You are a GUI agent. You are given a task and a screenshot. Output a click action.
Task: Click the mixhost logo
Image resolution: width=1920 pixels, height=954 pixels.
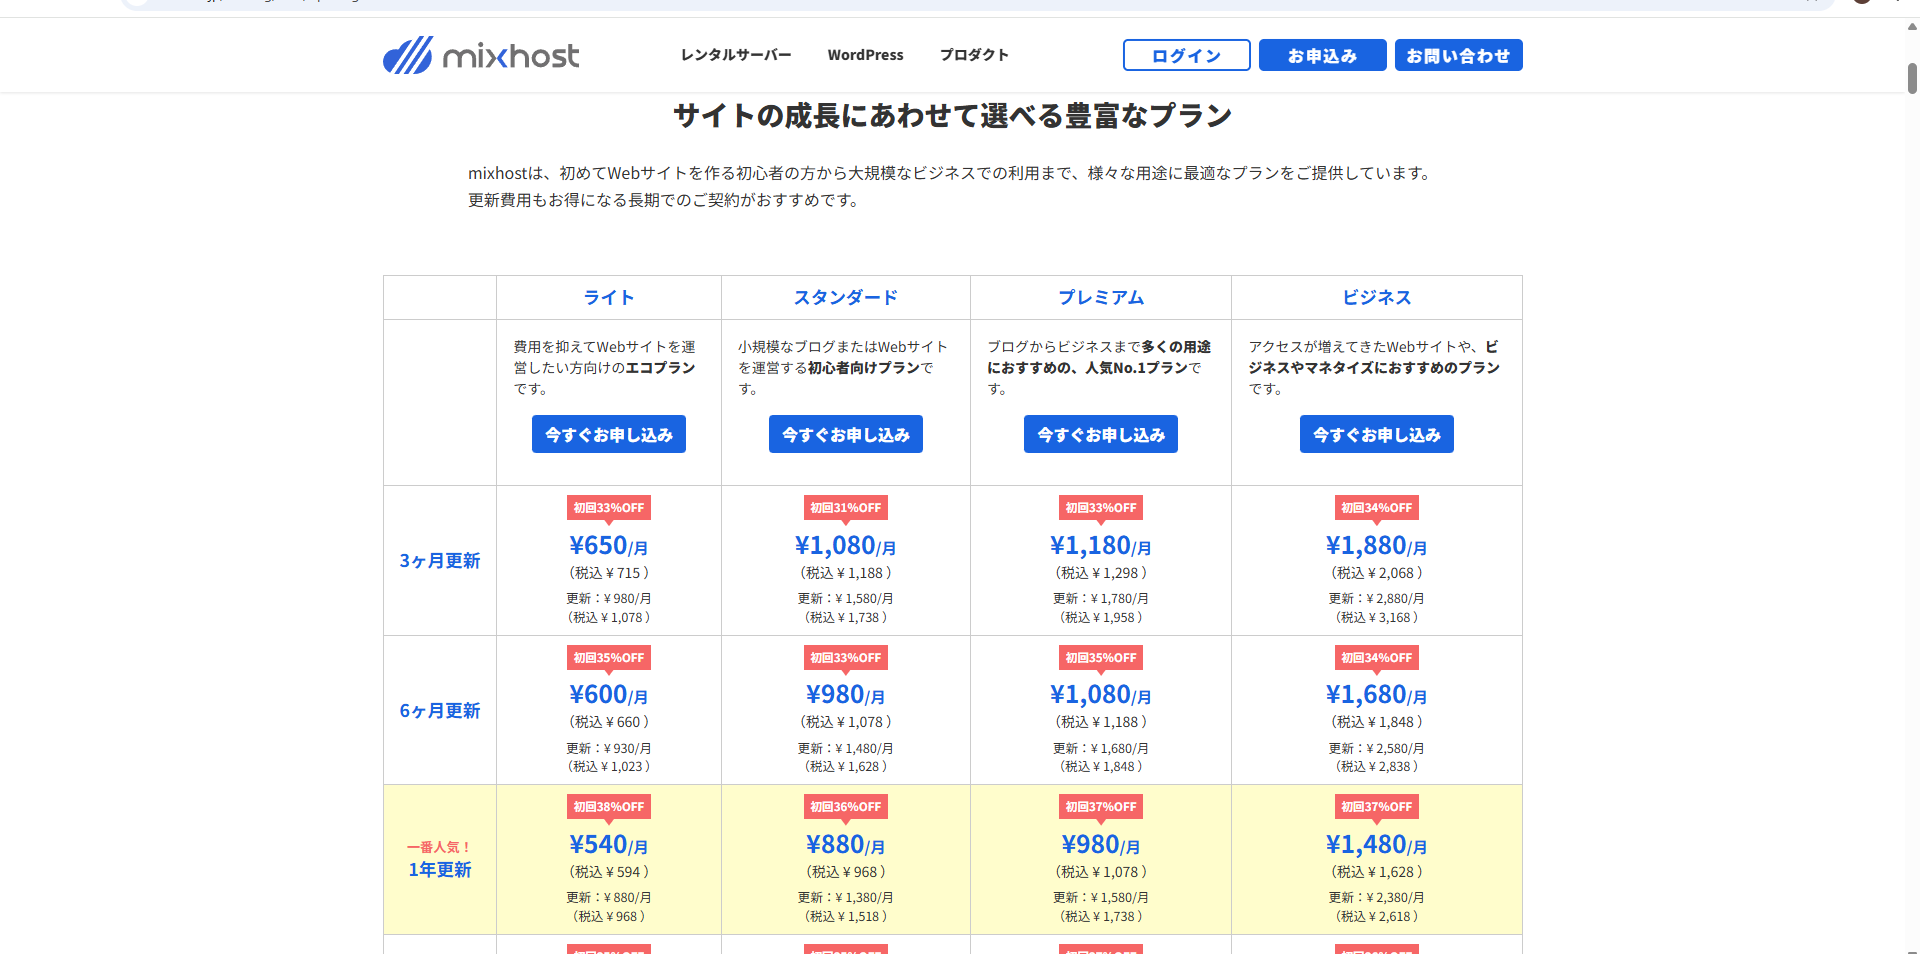pos(481,56)
